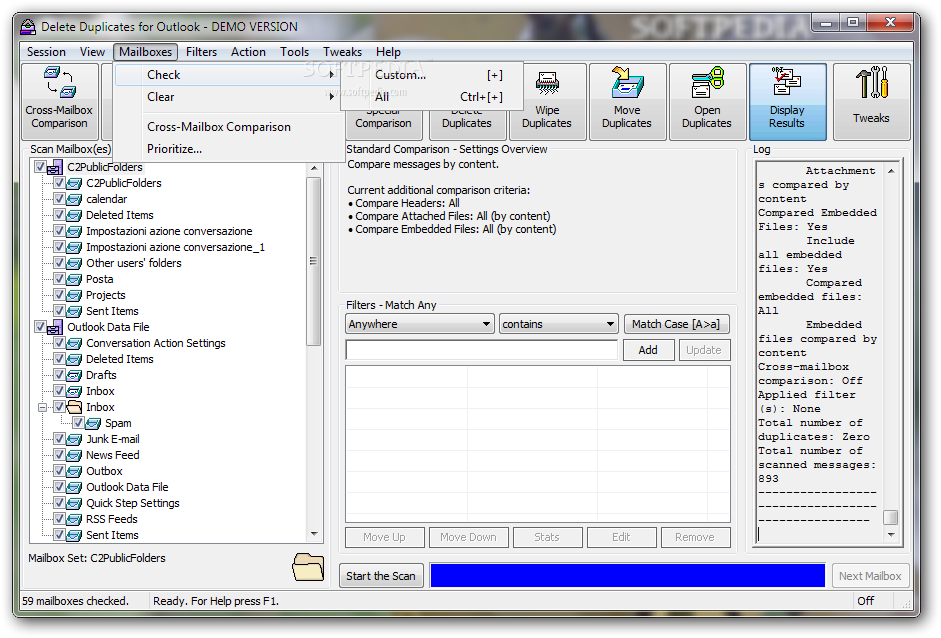This screenshot has width=941, height=638.
Task: Toggle the Outlook Data File root checkbox
Action: pos(40,327)
